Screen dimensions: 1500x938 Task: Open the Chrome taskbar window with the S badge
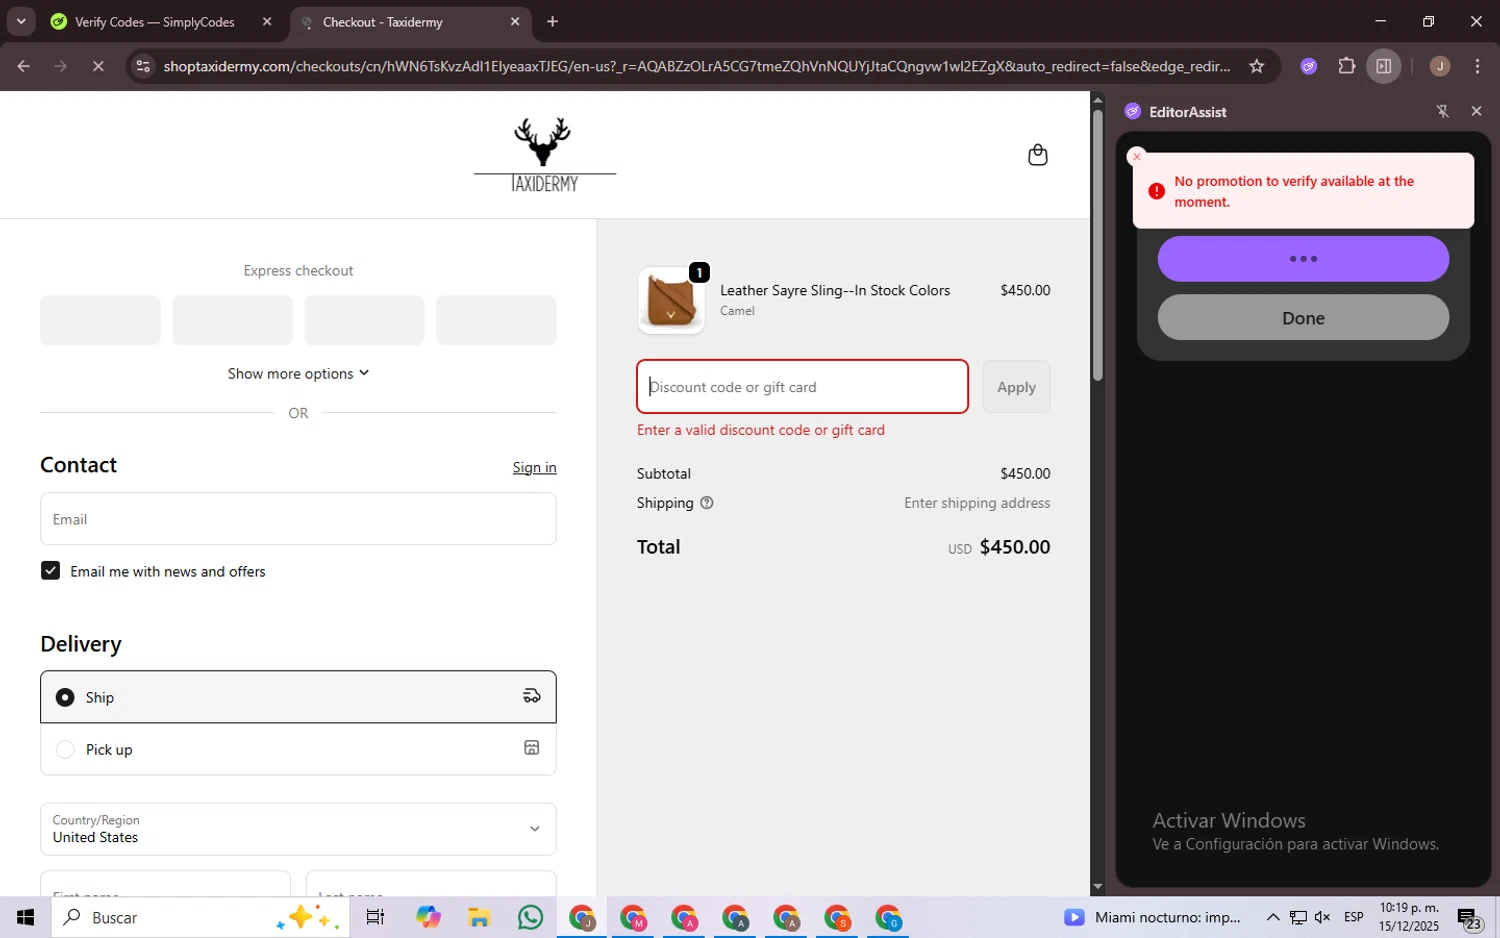point(836,917)
